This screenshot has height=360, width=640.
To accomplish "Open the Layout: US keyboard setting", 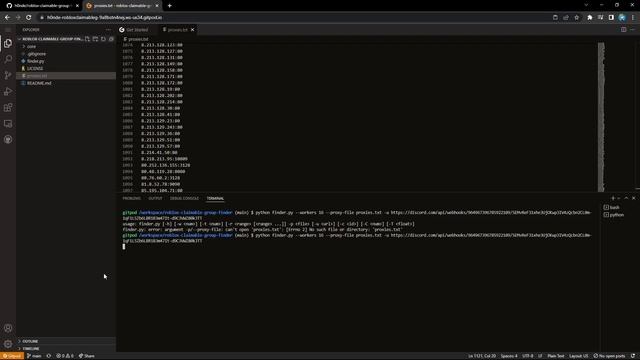I will [578, 356].
